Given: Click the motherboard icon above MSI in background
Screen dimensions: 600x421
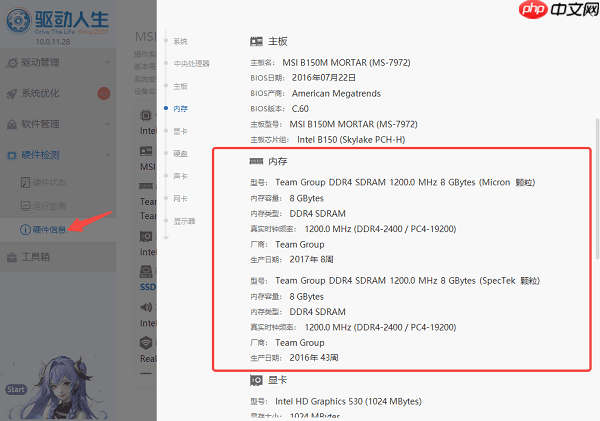Looking at the screenshot, I should click(x=146, y=151).
